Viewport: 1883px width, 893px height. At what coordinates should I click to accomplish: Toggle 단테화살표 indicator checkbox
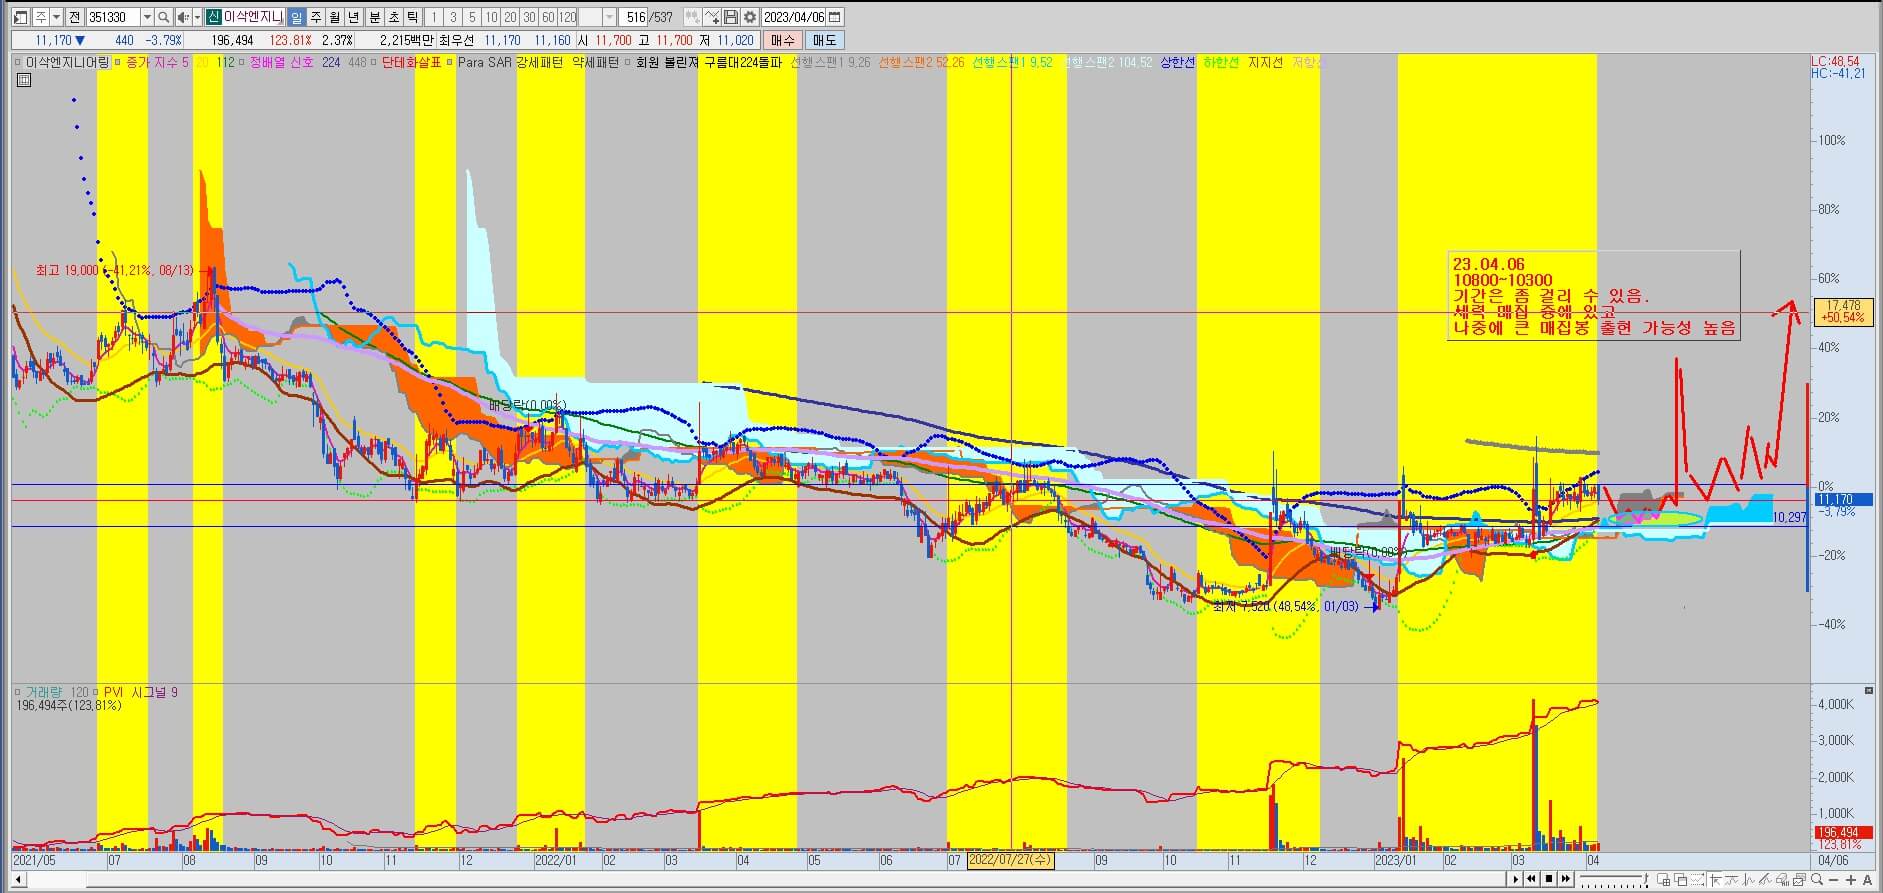pyautogui.click(x=374, y=62)
